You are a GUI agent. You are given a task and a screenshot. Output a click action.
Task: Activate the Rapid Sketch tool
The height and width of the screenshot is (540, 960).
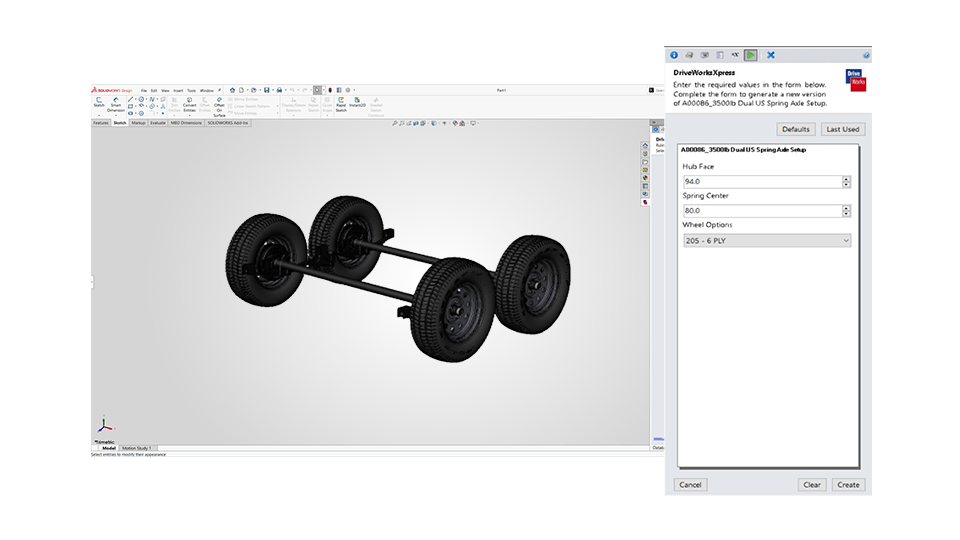[x=340, y=102]
